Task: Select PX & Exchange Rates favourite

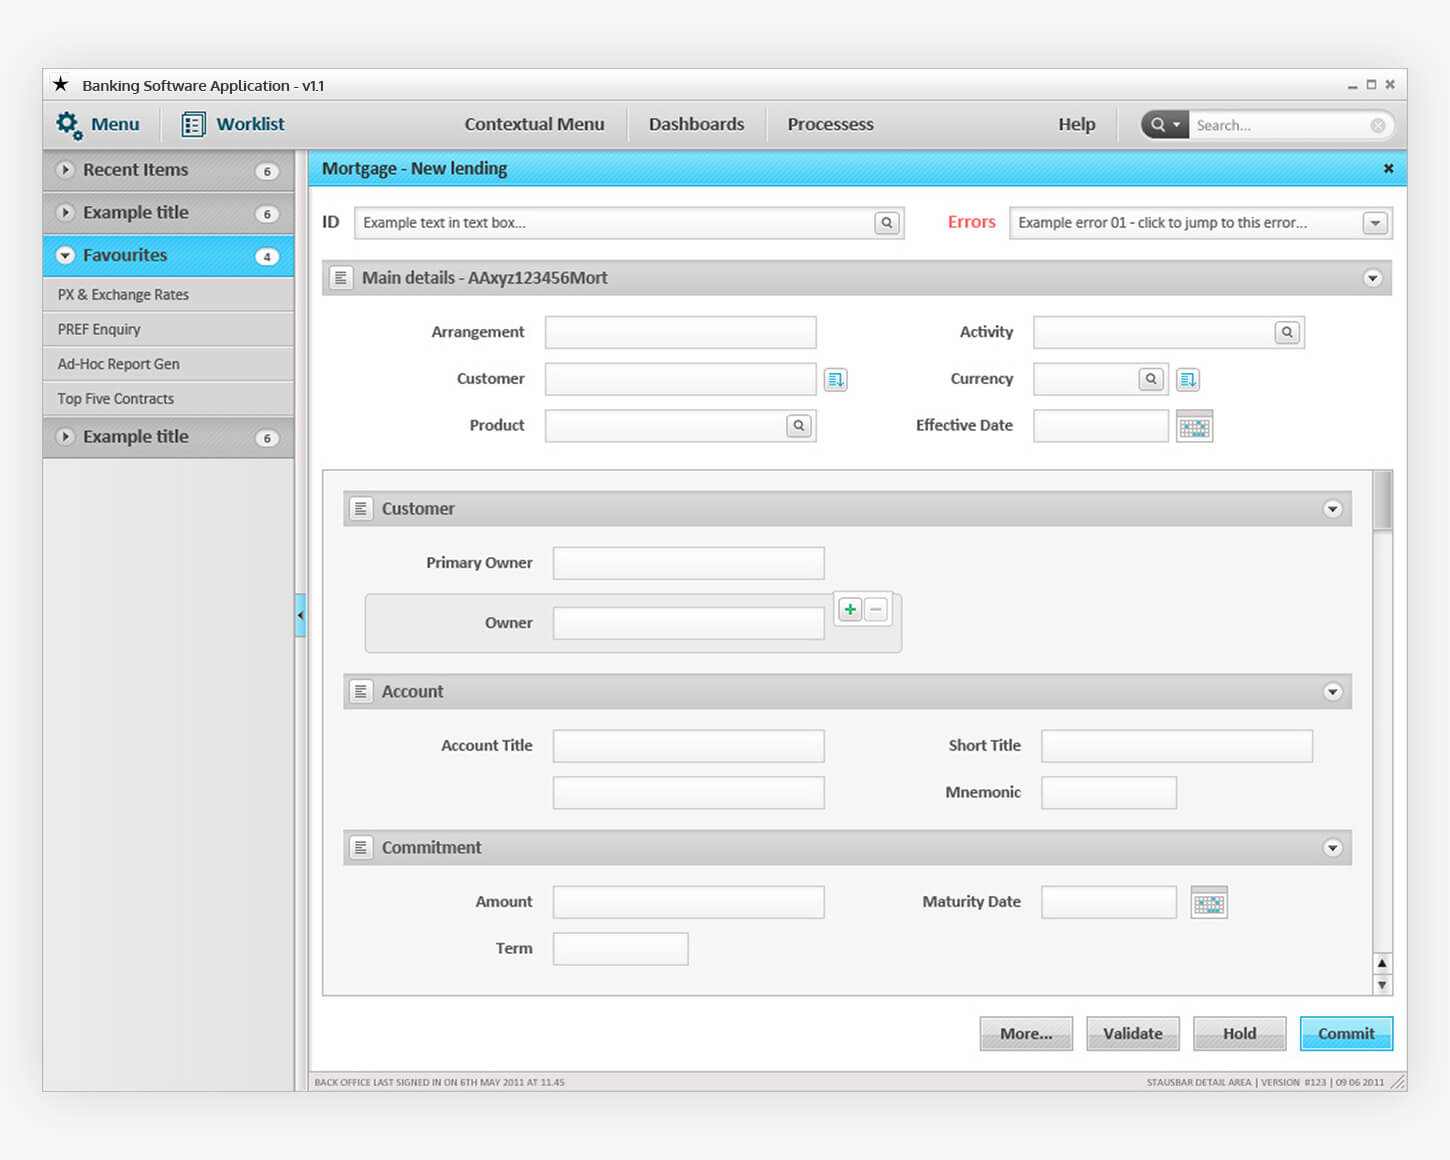Action: pos(168,295)
